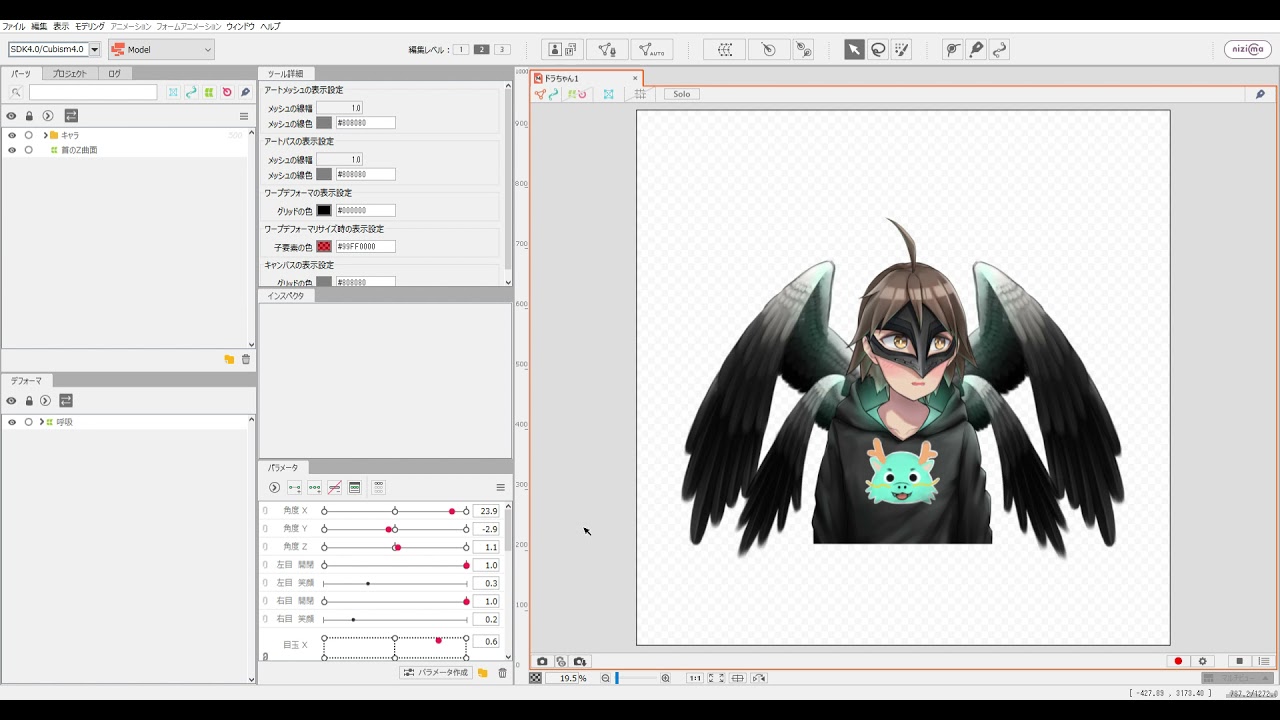Viewport: 1280px width, 720px height.
Task: Click the parameter panel trash icon
Action: pos(502,673)
